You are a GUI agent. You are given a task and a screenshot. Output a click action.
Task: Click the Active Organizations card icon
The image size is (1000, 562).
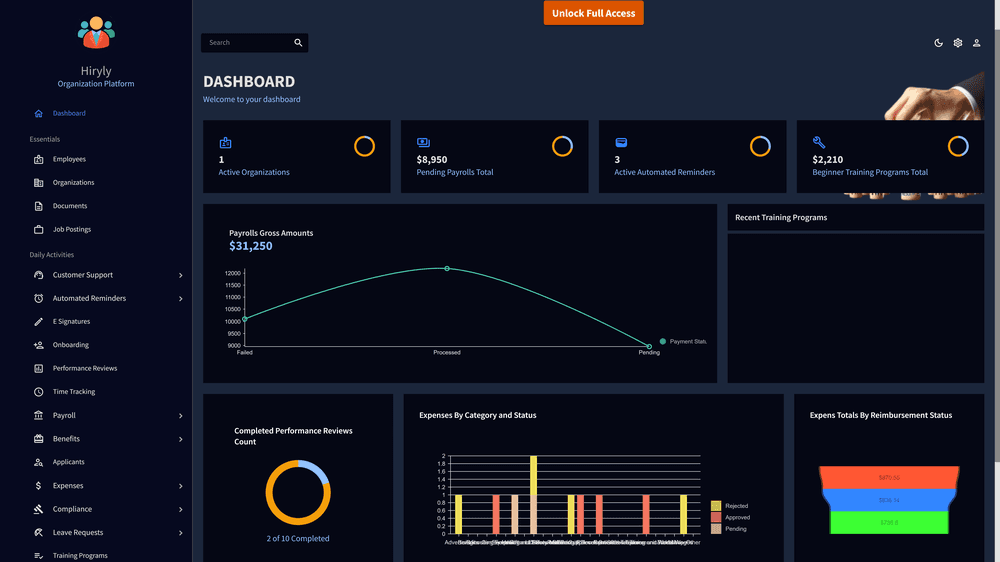click(x=225, y=143)
